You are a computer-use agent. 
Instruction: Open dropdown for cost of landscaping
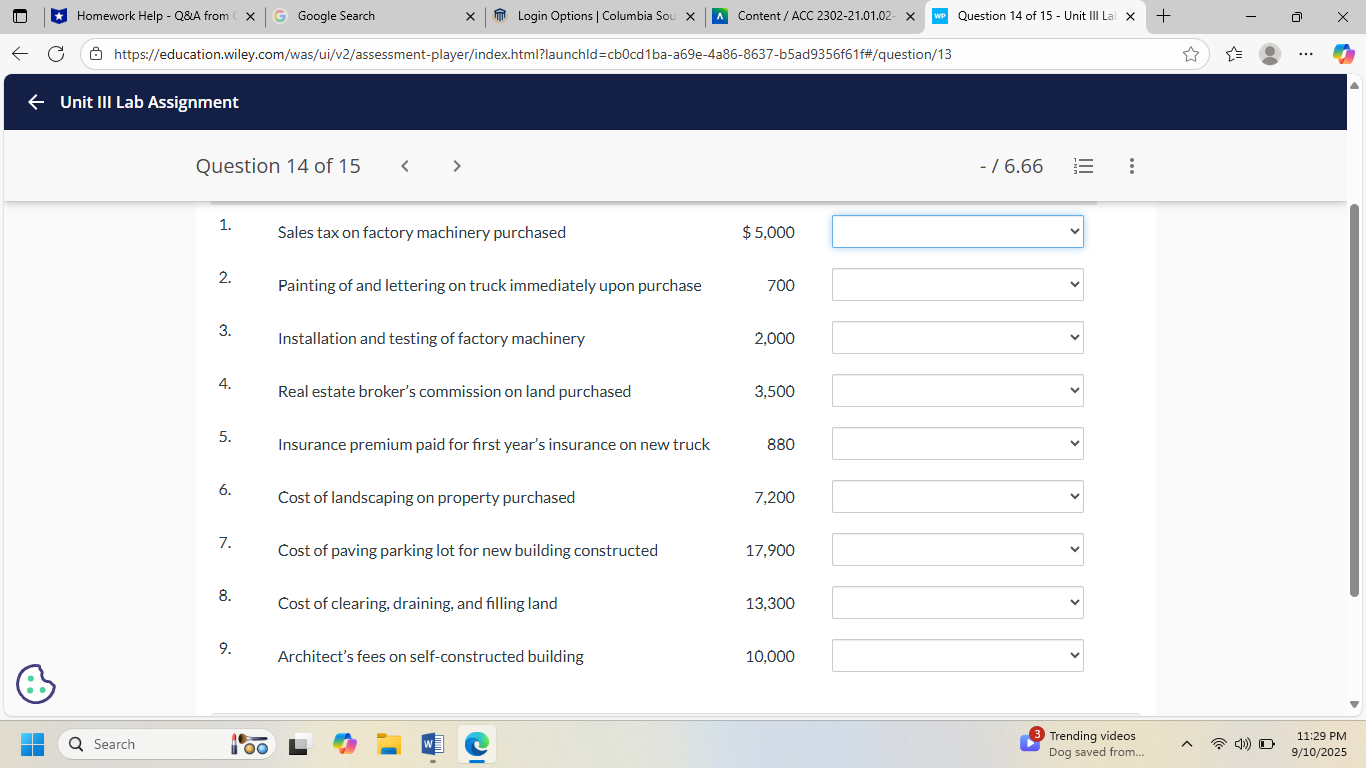(958, 497)
